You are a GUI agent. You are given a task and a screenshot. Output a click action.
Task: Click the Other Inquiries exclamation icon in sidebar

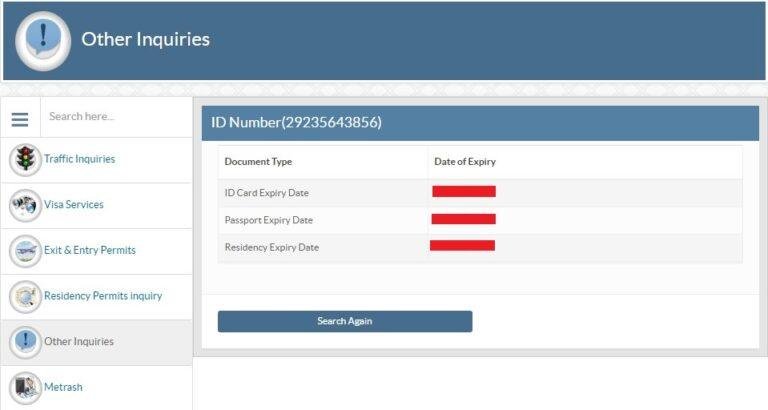click(x=24, y=342)
